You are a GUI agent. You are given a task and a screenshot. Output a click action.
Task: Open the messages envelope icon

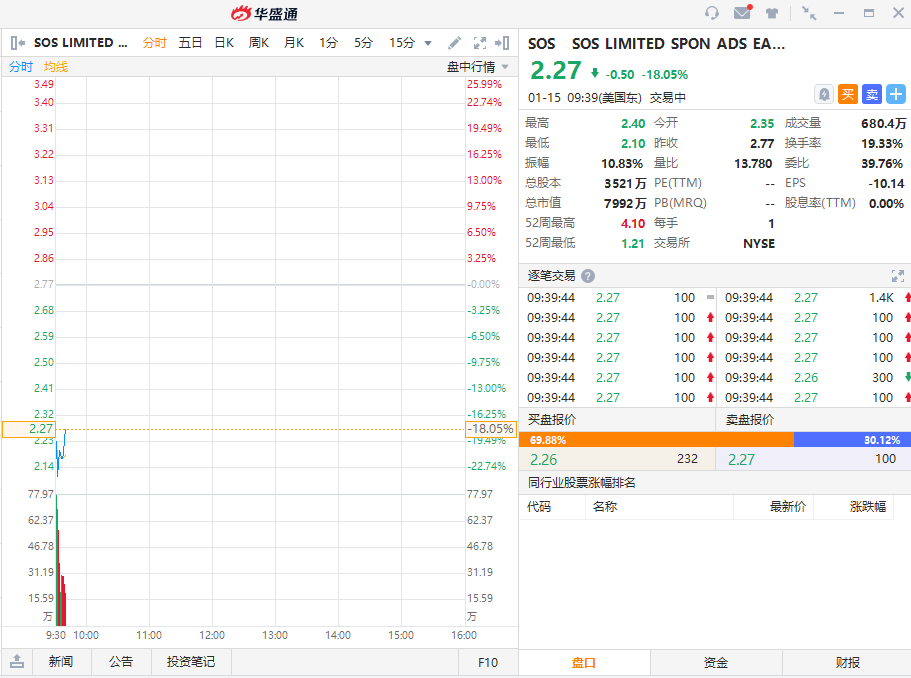(742, 13)
